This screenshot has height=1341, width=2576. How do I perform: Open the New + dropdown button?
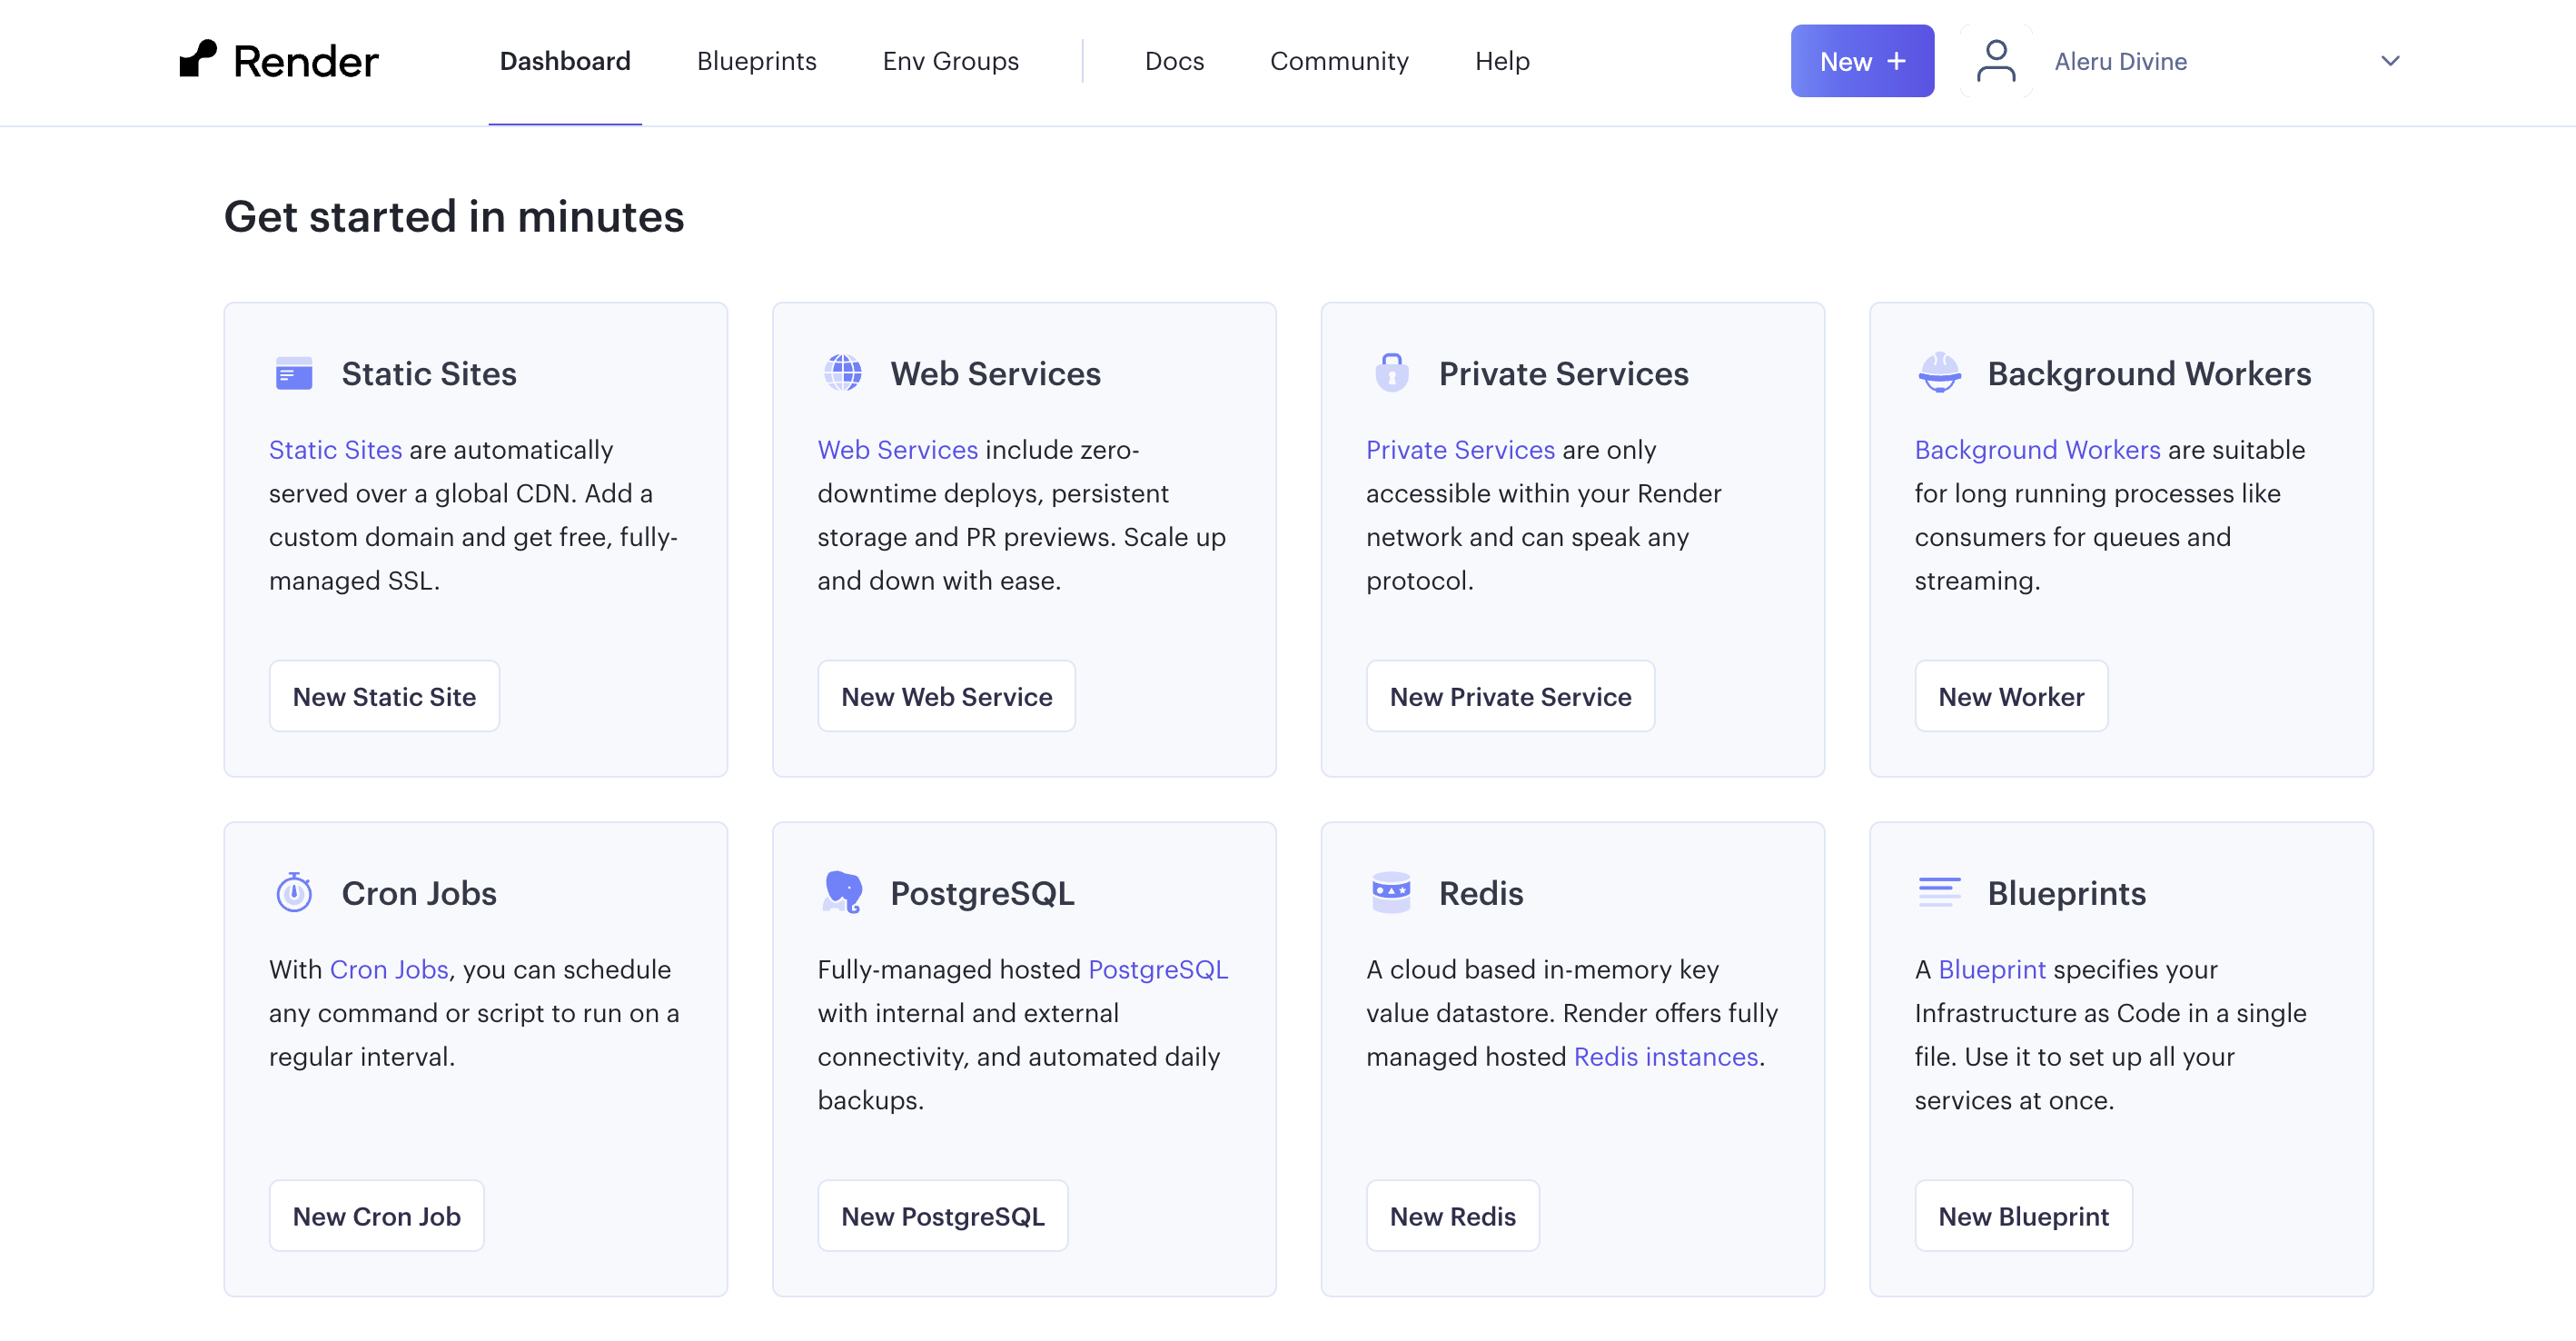tap(1861, 61)
